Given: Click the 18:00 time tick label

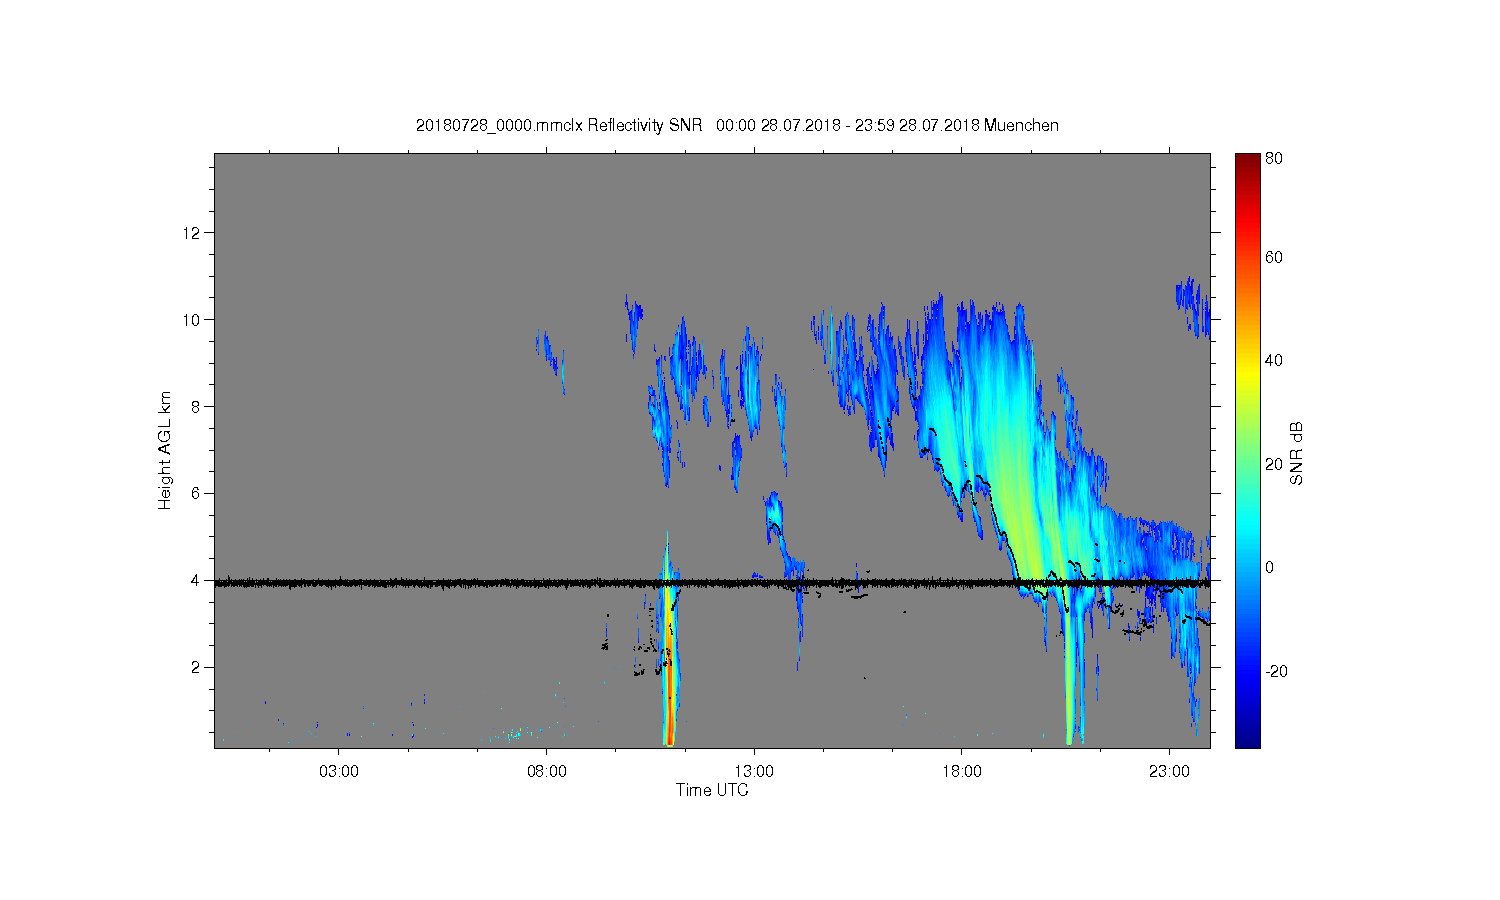Looking at the screenshot, I should 962,772.
